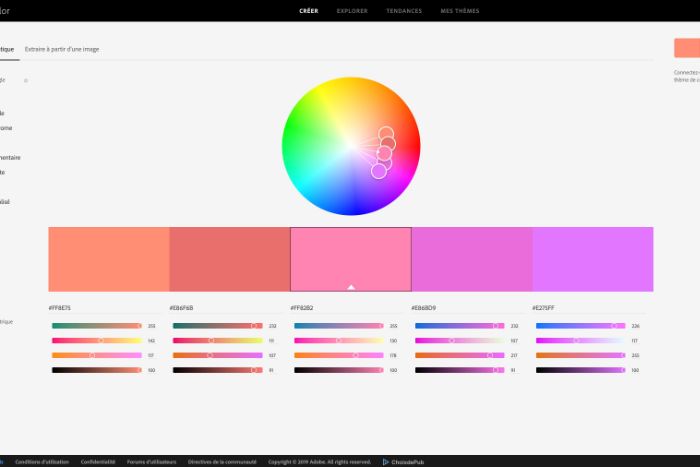The height and width of the screenshot is (467, 700).
Task: Click the first slider under #FF82B2
Action: click(338, 326)
